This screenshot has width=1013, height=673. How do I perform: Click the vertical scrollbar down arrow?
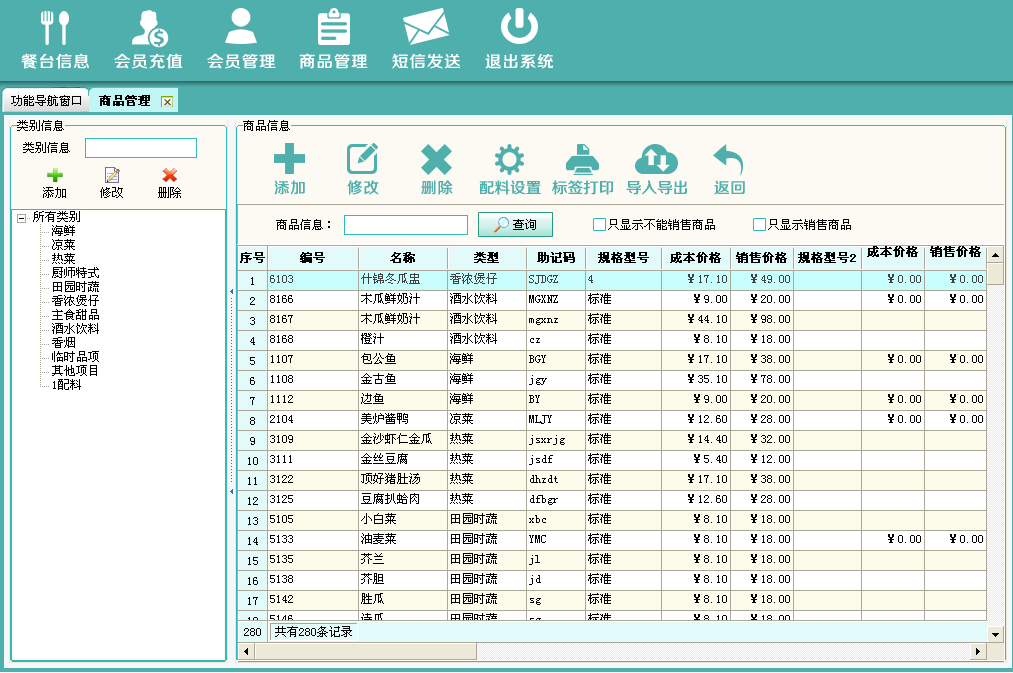point(995,633)
